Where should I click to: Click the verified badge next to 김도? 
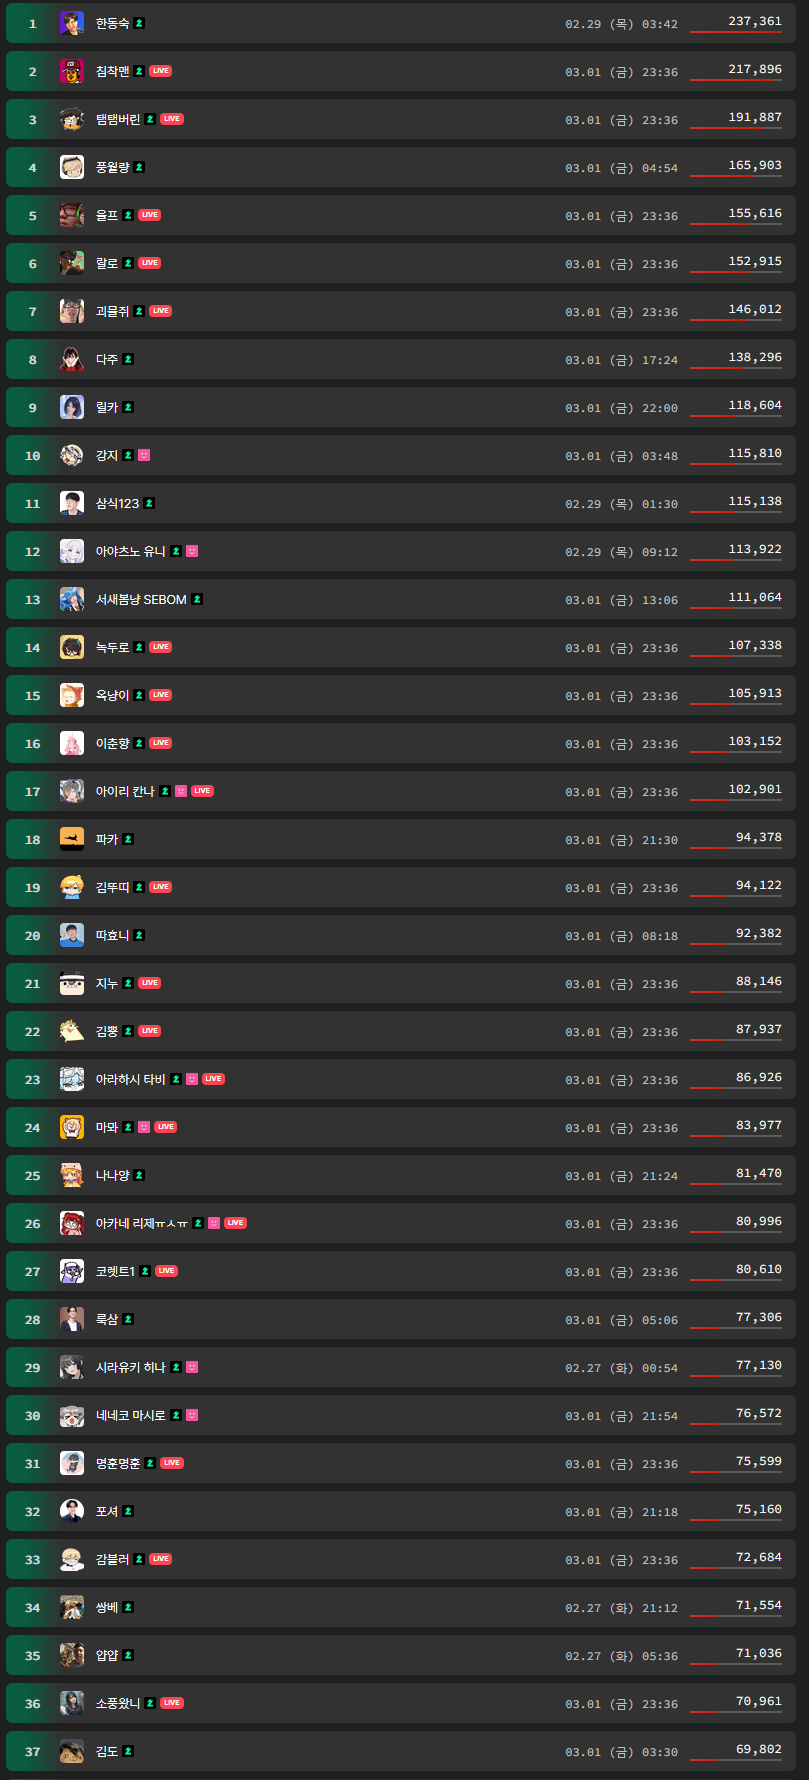(128, 1751)
